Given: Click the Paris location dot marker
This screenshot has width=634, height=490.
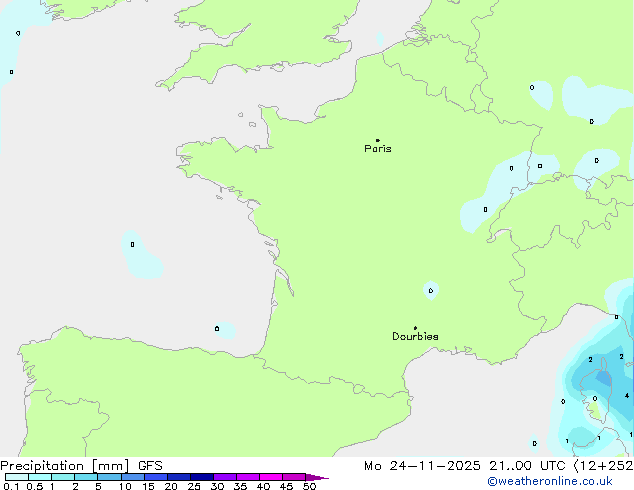Looking at the screenshot, I should (x=378, y=140).
